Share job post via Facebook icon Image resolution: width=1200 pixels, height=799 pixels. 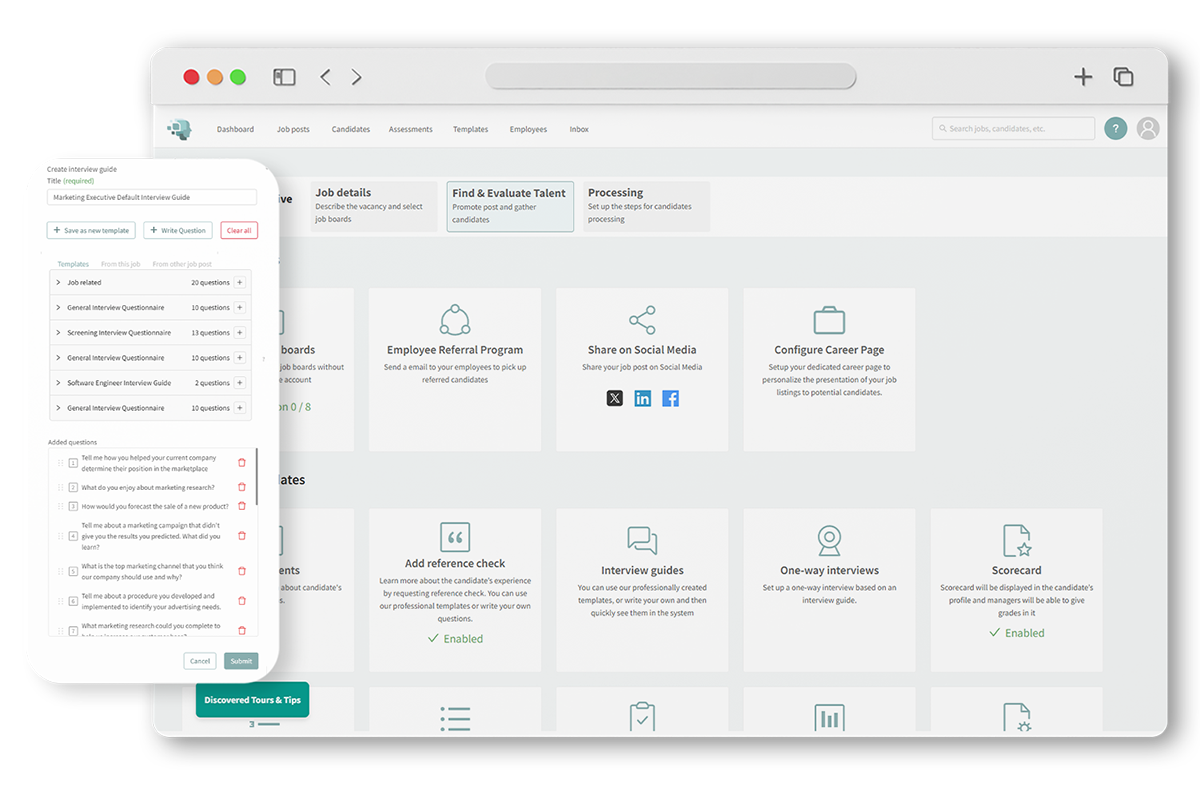pos(670,398)
